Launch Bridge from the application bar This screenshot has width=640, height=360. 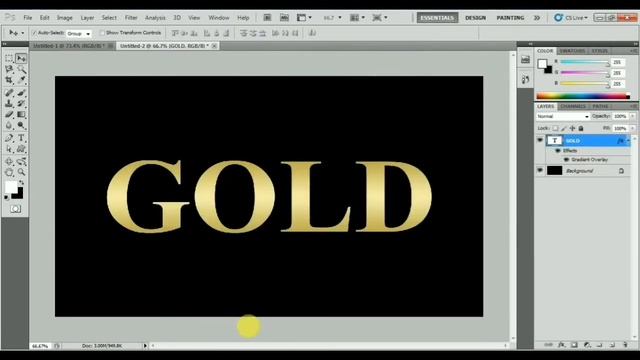267,18
